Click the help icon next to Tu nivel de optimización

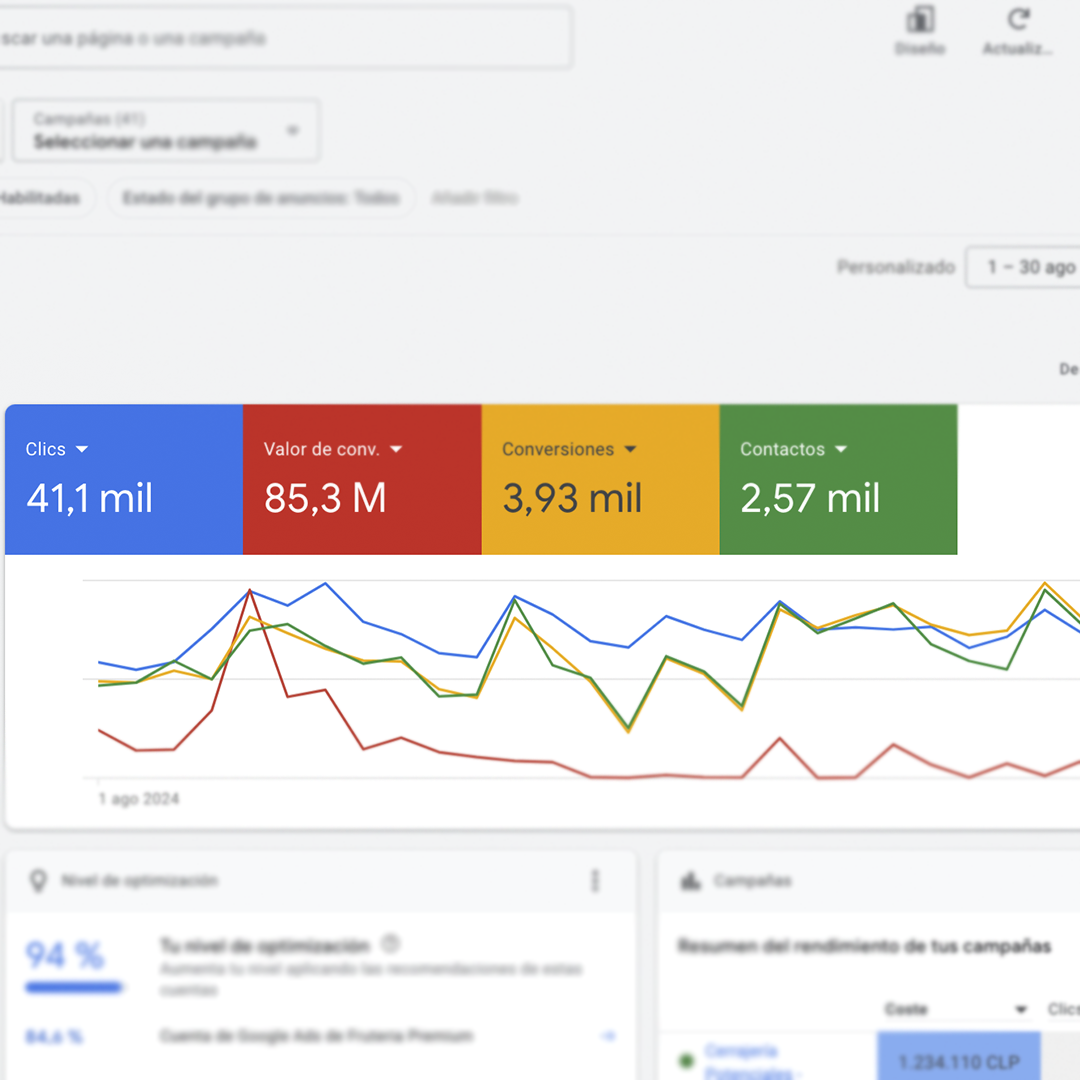[x=391, y=943]
